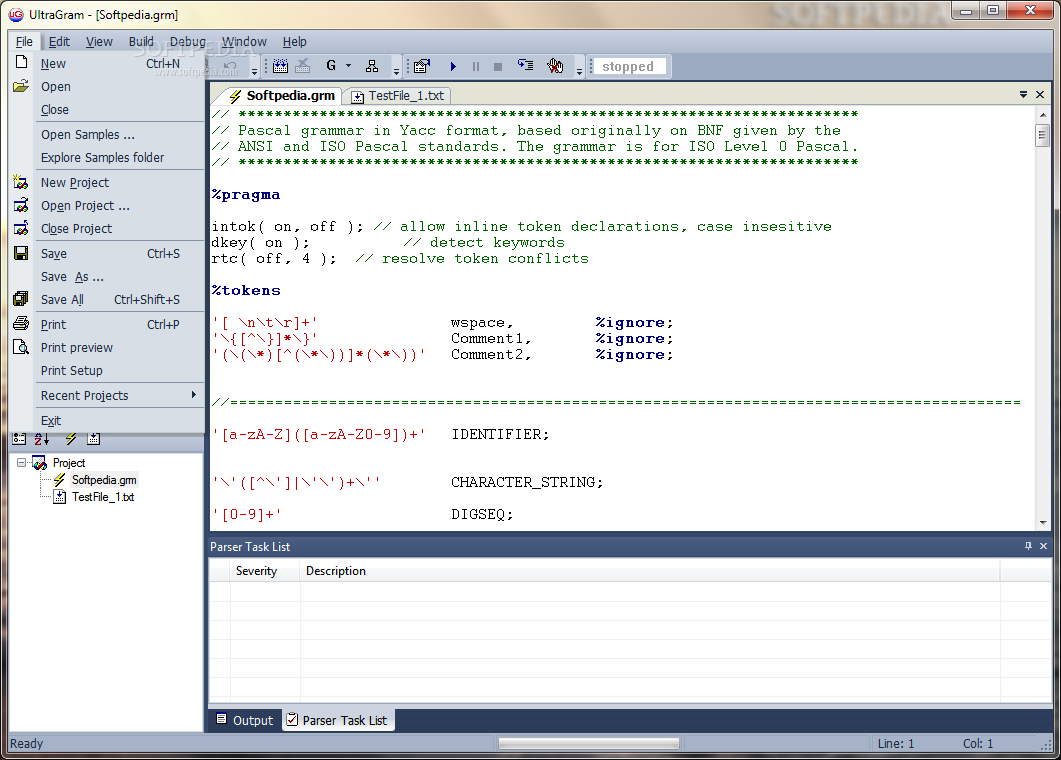Choose Exit from the File menu
This screenshot has width=1061, height=760.
click(x=108, y=421)
